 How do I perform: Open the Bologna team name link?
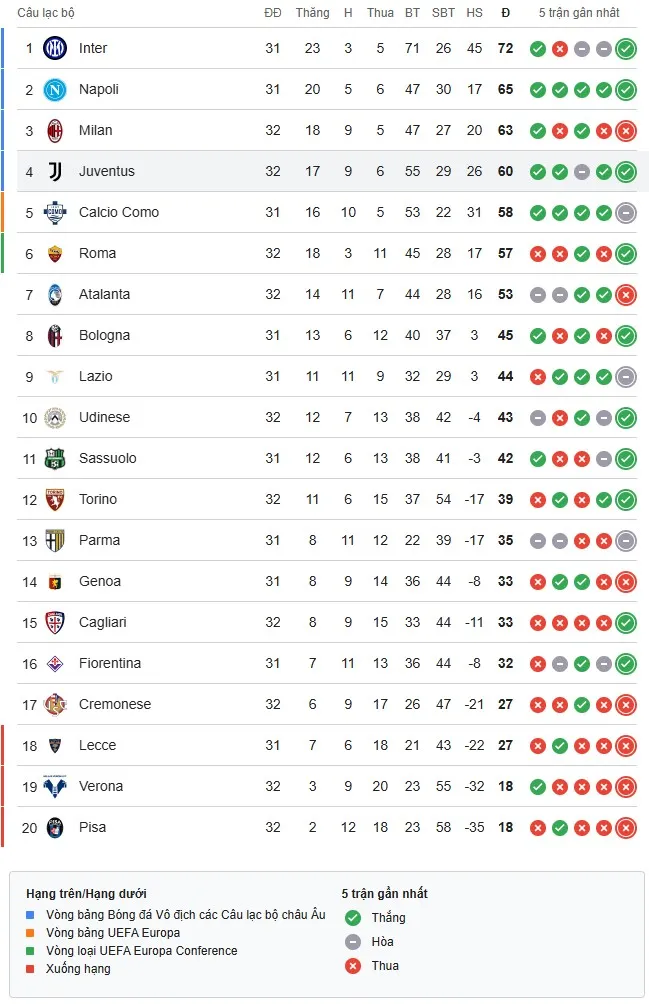[x=104, y=336]
